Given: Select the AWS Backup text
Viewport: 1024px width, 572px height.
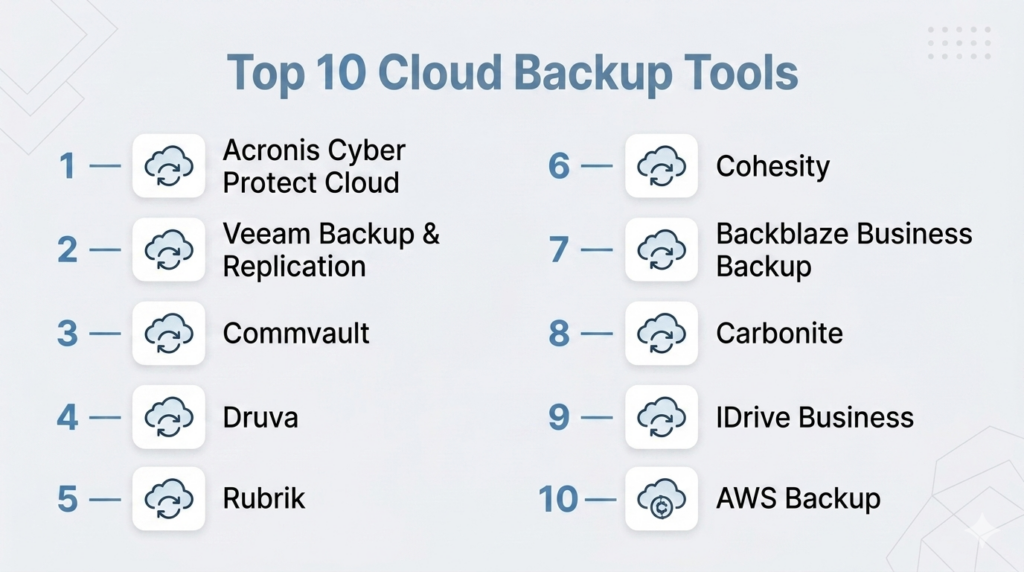Looking at the screenshot, I should coord(798,497).
